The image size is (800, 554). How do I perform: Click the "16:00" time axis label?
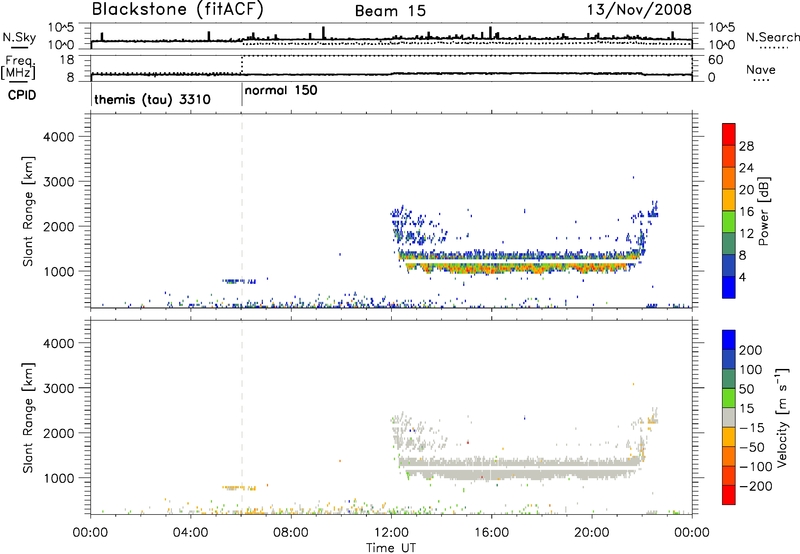[x=491, y=532]
